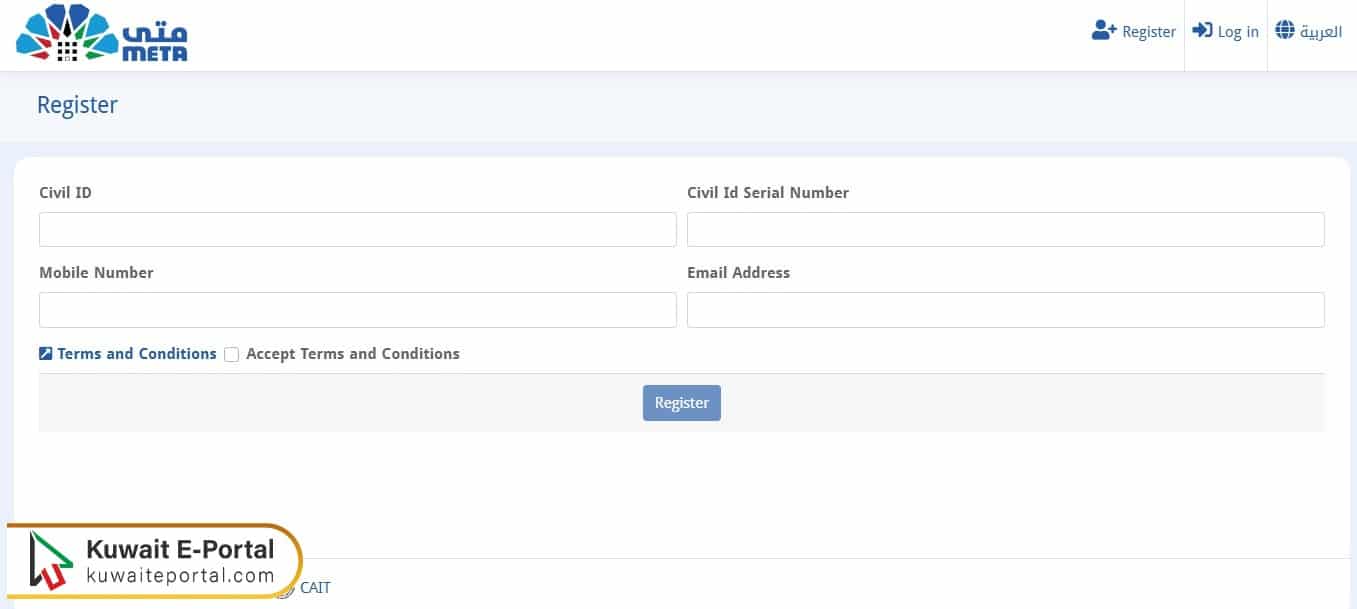Click the colorful emblem in the META logo
Viewport: 1357px width, 609px height.
[x=65, y=32]
